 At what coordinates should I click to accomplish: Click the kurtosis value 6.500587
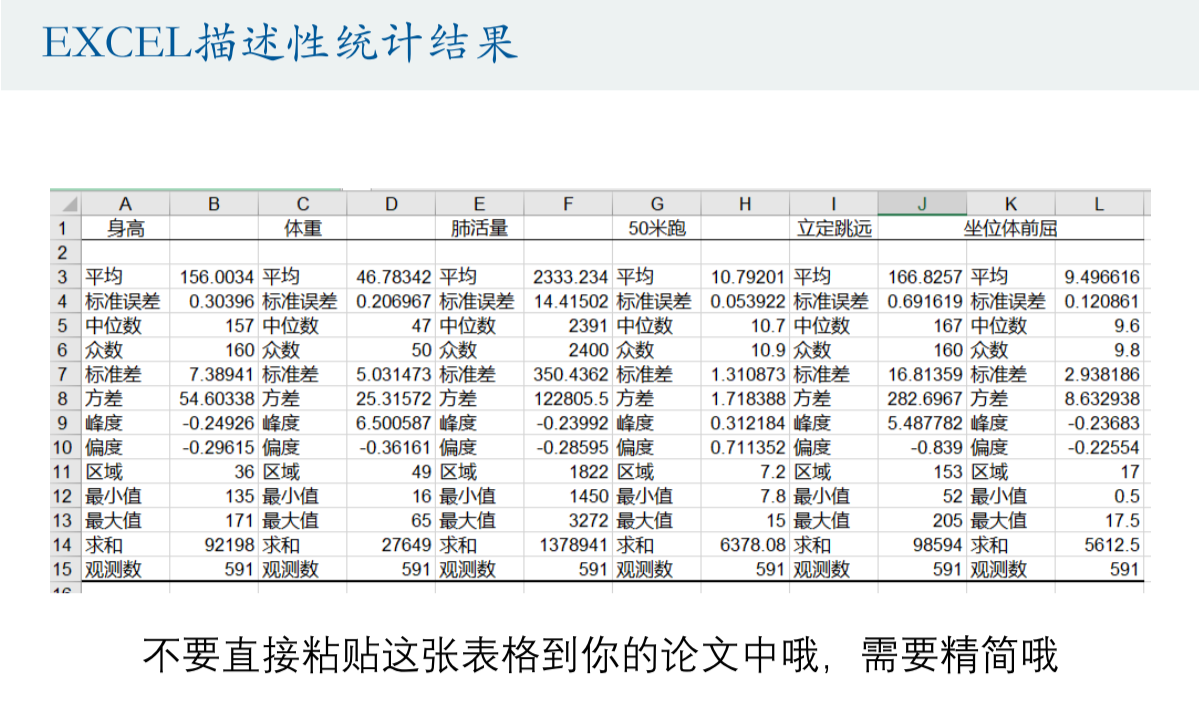pyautogui.click(x=394, y=423)
